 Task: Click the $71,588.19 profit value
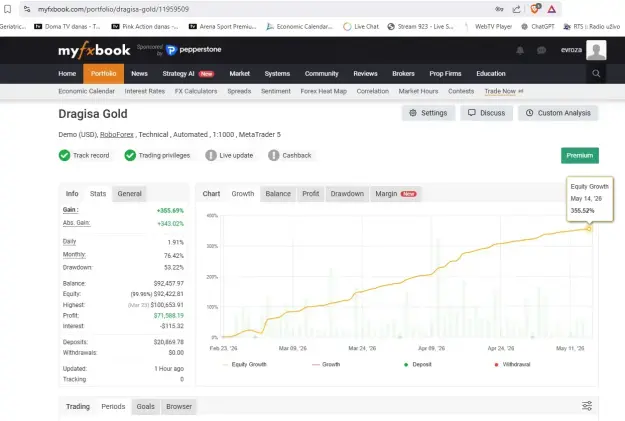169,315
